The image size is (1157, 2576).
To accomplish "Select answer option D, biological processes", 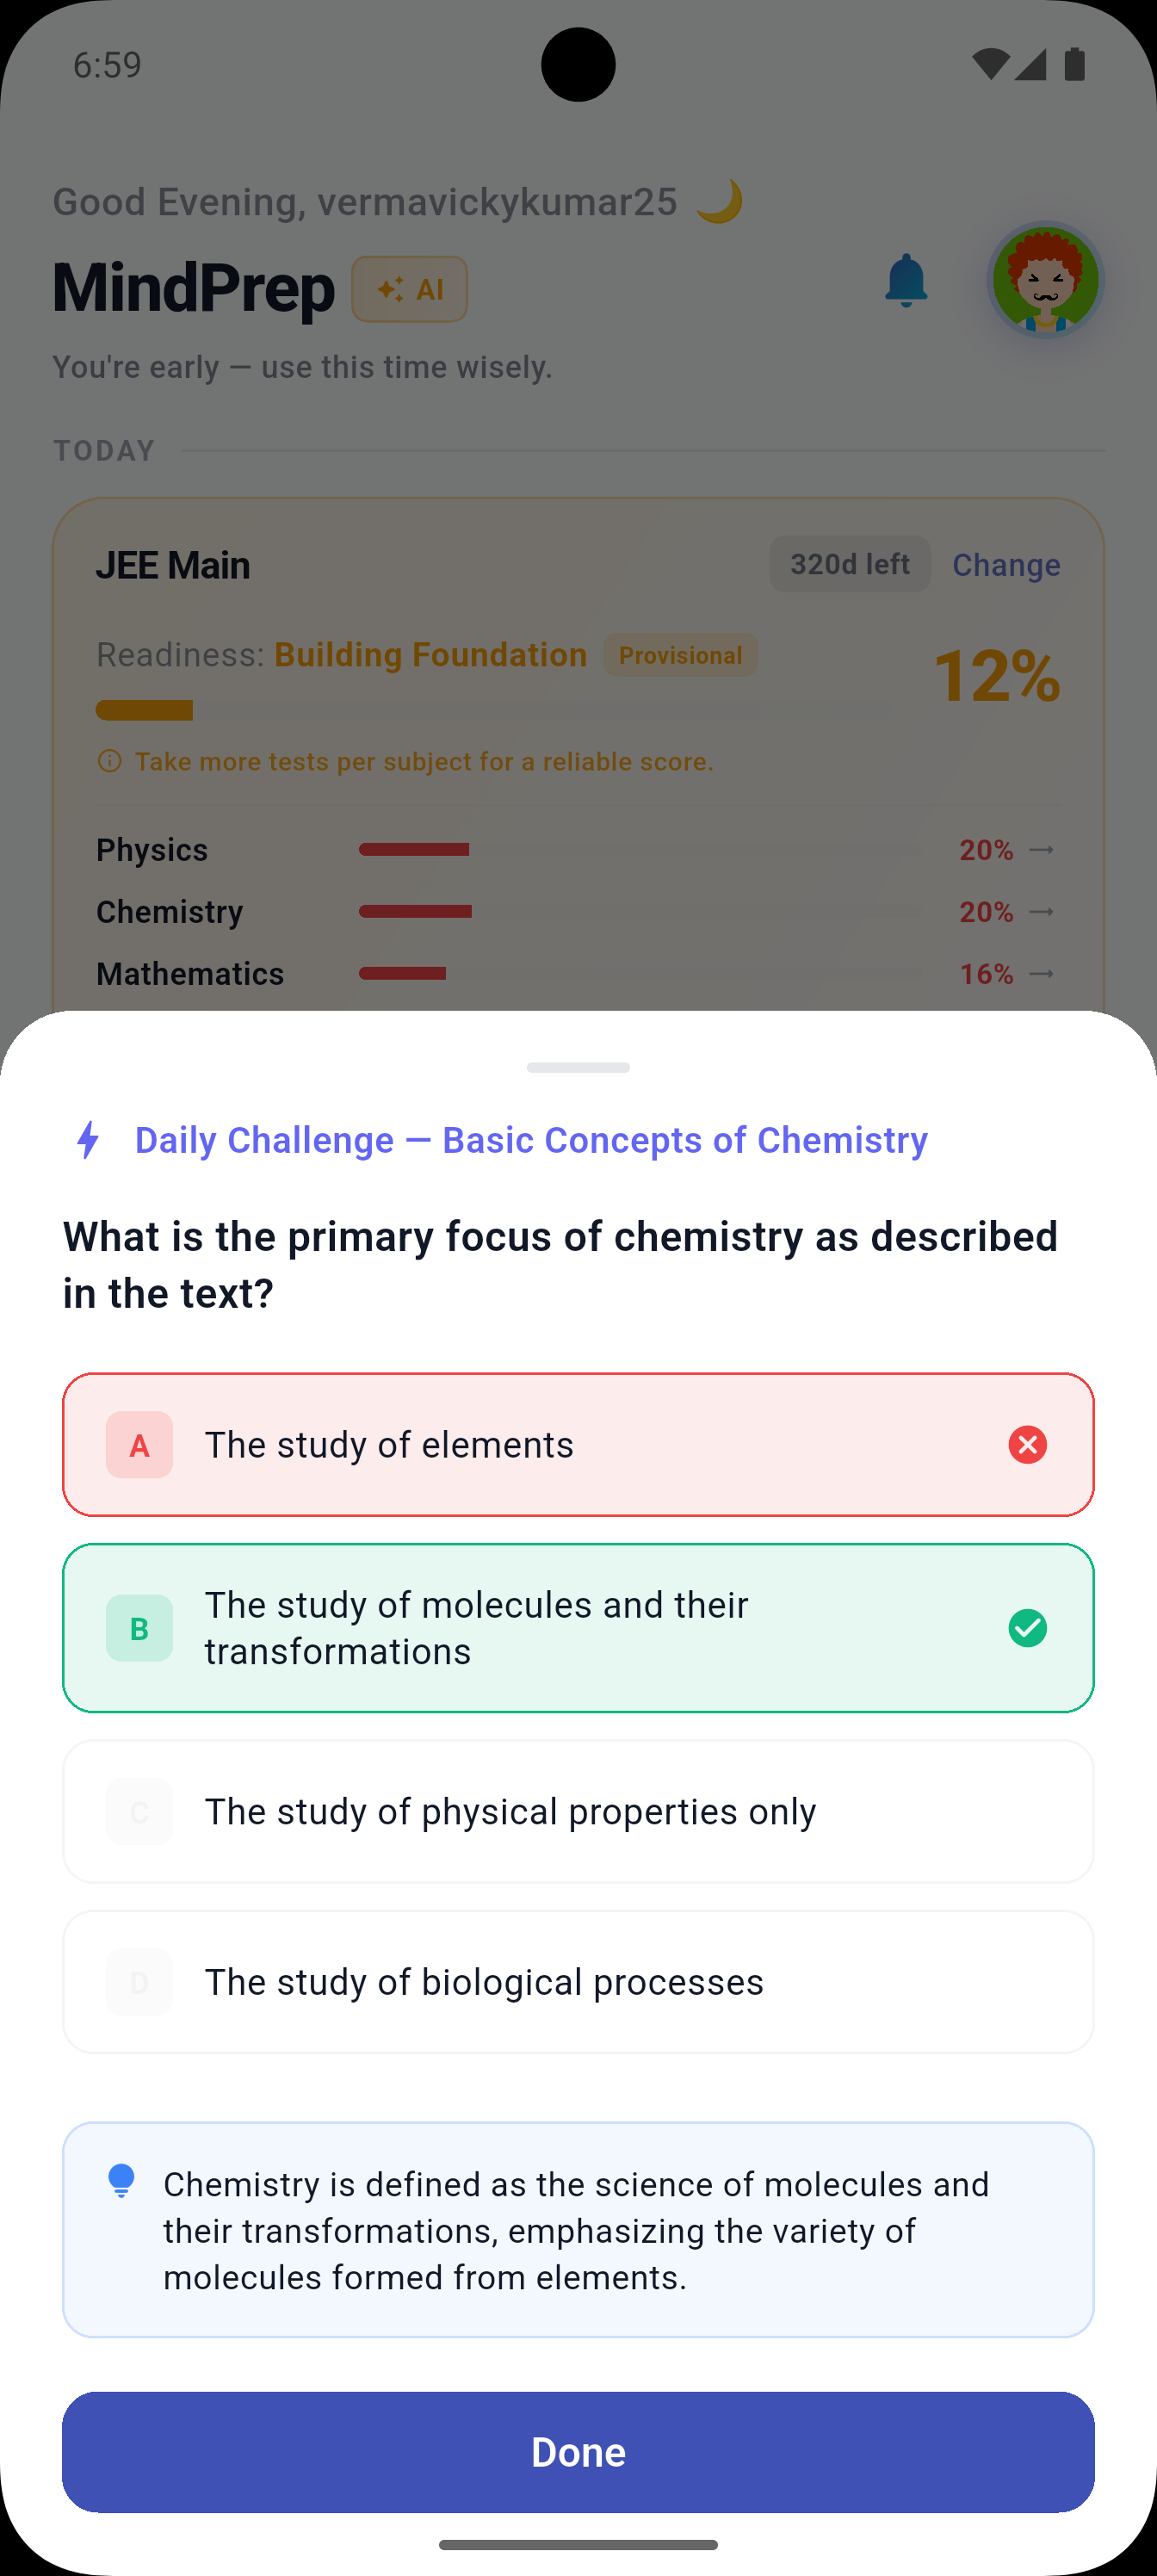I will click(x=578, y=1981).
